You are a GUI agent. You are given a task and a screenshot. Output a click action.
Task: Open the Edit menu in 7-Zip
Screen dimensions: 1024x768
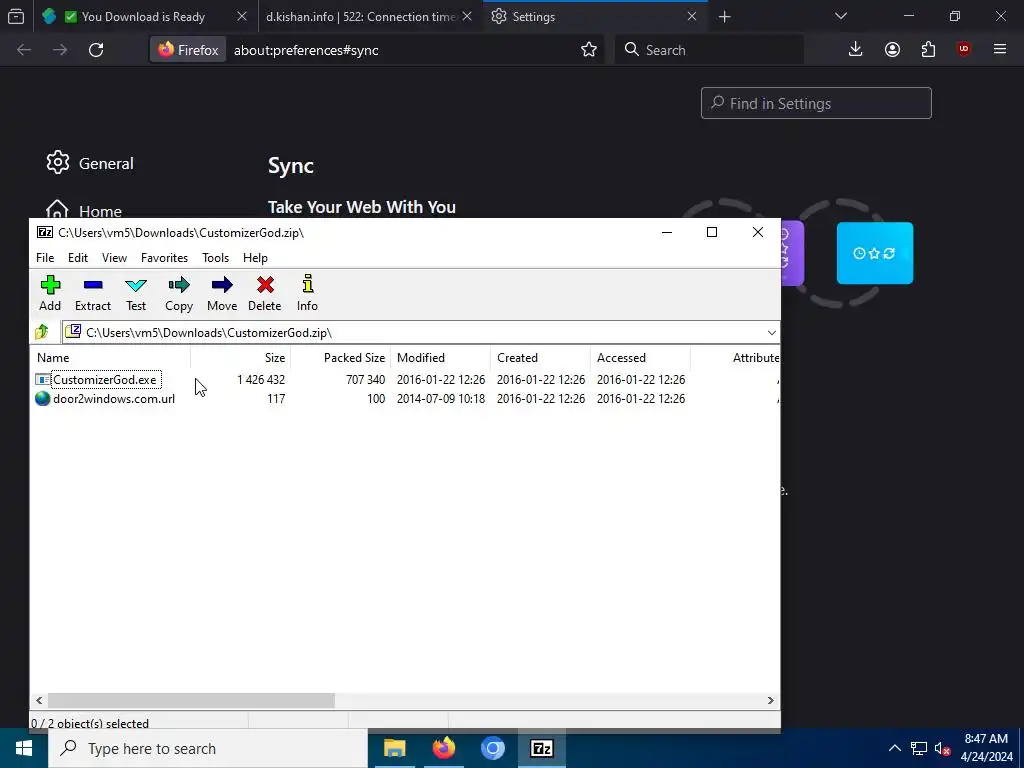78,258
